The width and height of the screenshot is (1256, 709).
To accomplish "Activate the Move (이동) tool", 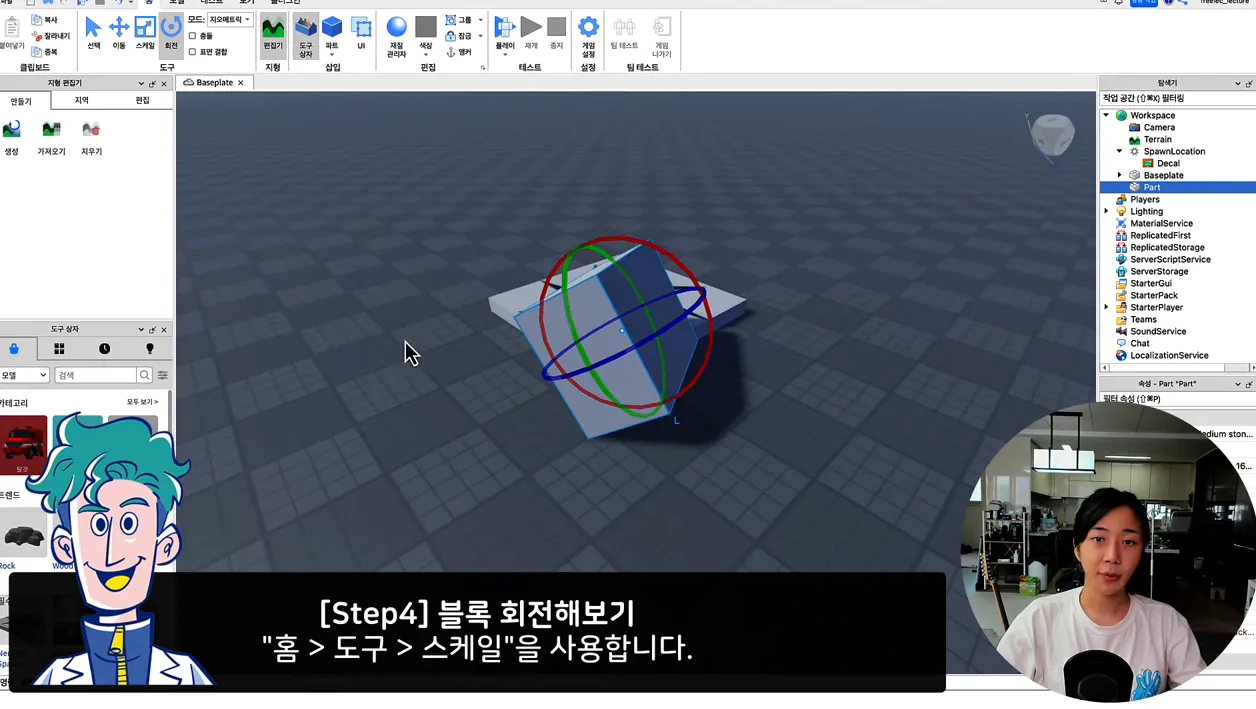I will 119,32.
